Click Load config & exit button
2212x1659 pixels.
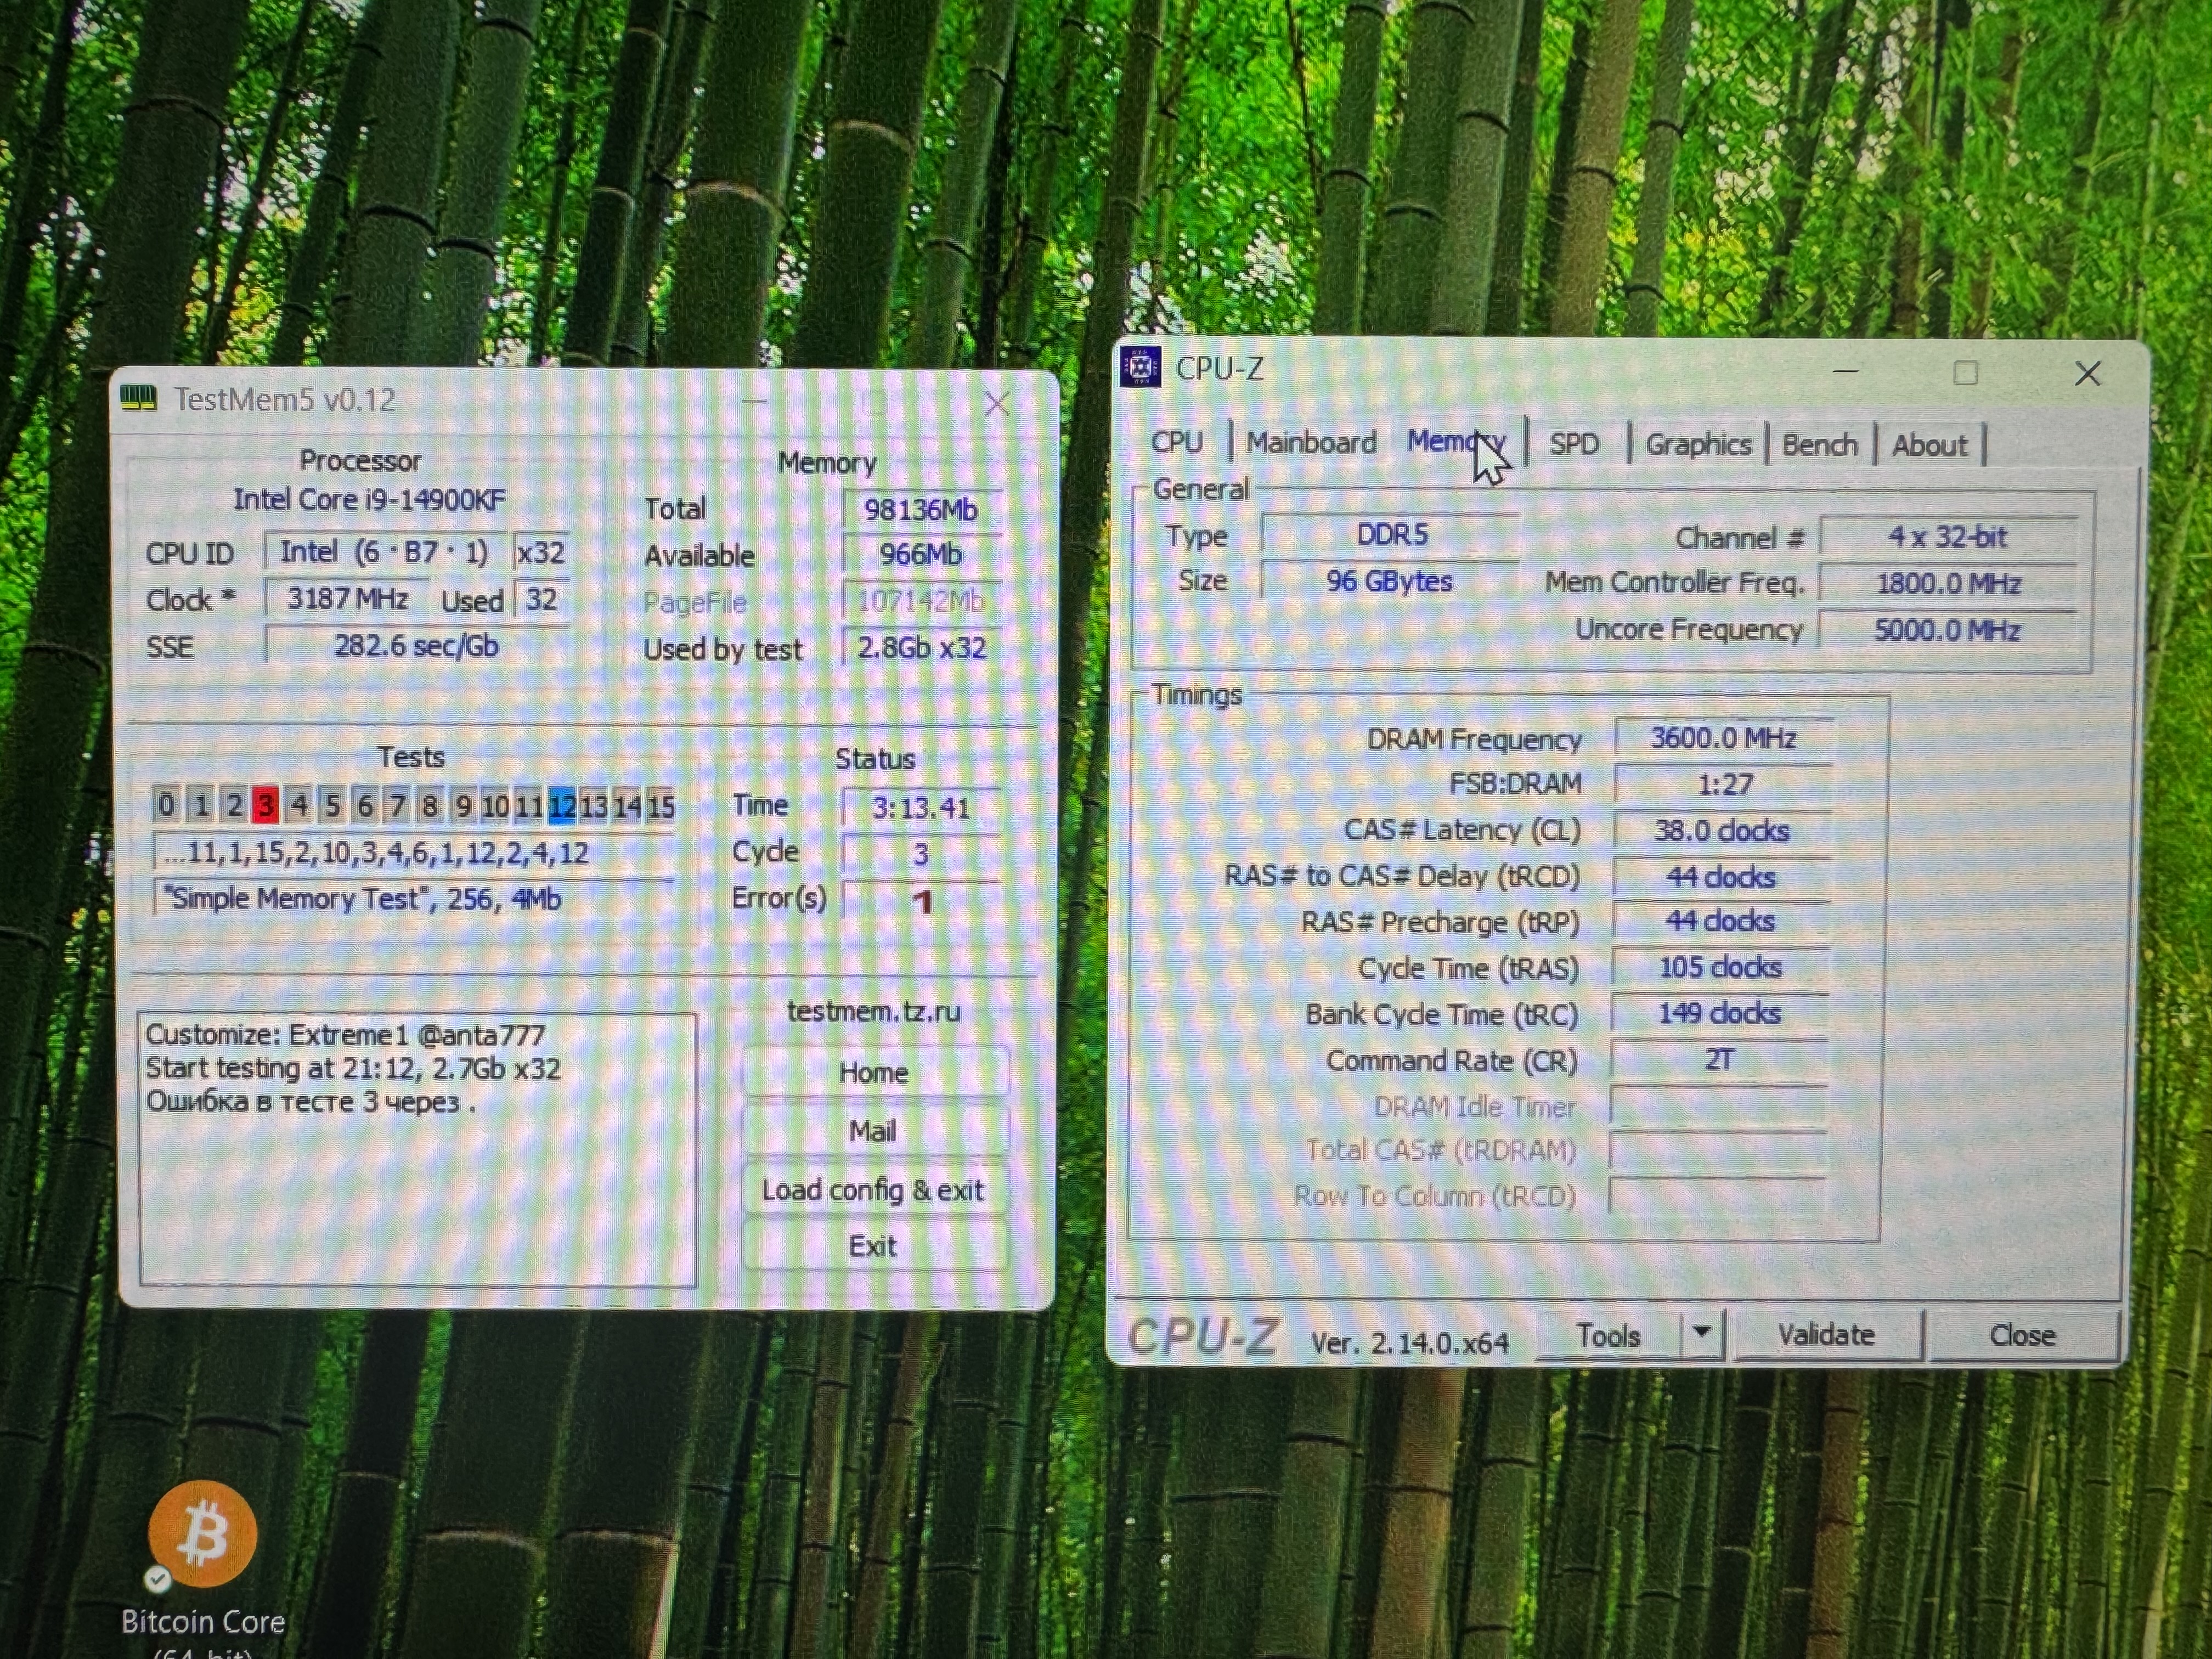point(873,1190)
